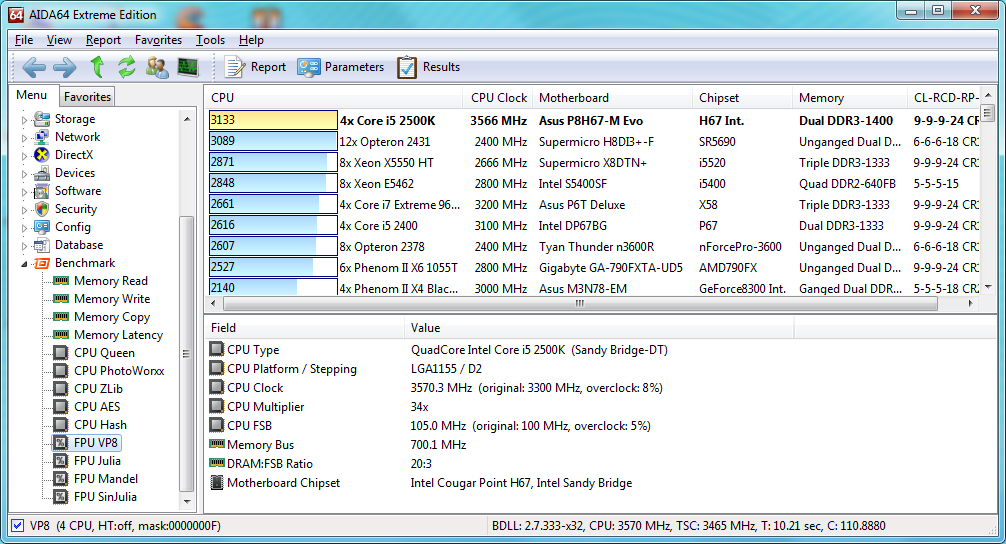Click the 3133 score bar for Core i5 2500K
Screen dimensions: 1006x544
click(x=273, y=120)
